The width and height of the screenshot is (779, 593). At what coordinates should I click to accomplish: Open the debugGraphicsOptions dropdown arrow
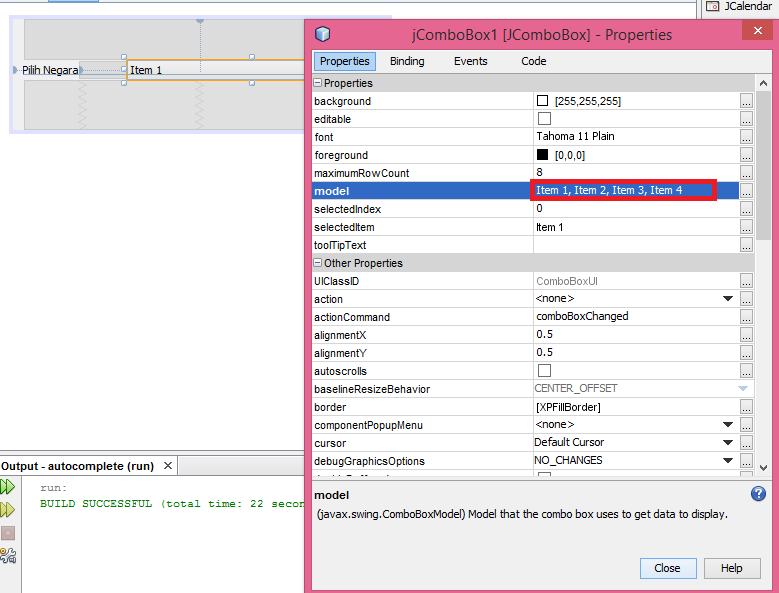click(727, 460)
